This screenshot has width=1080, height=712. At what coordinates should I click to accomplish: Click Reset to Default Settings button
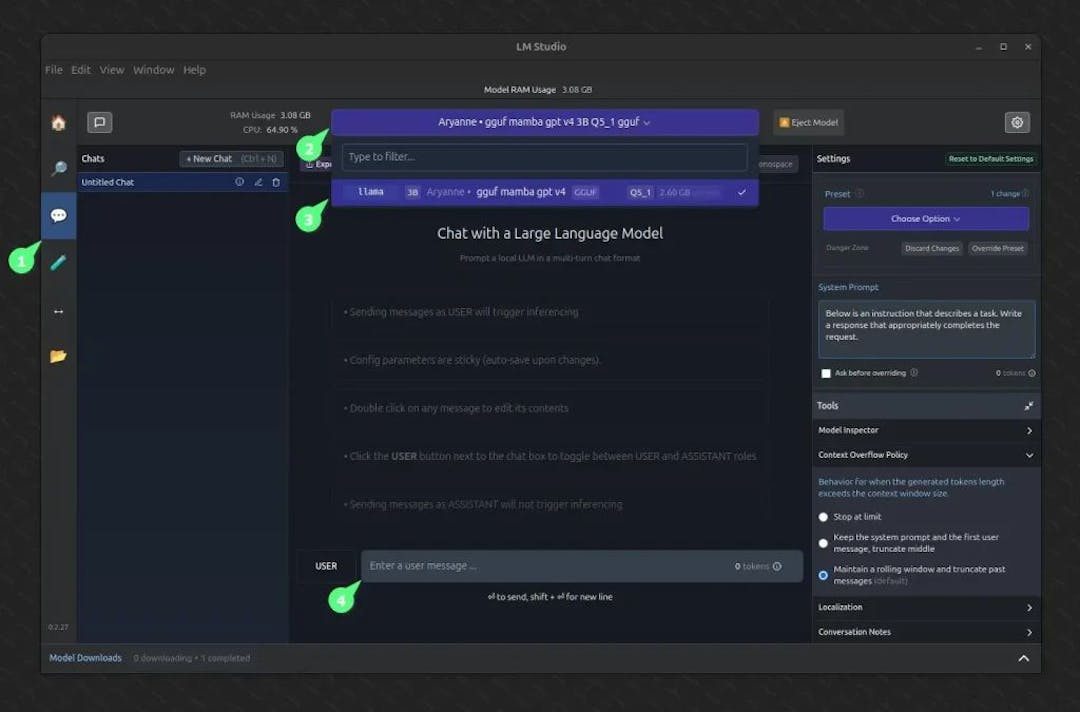pos(990,159)
